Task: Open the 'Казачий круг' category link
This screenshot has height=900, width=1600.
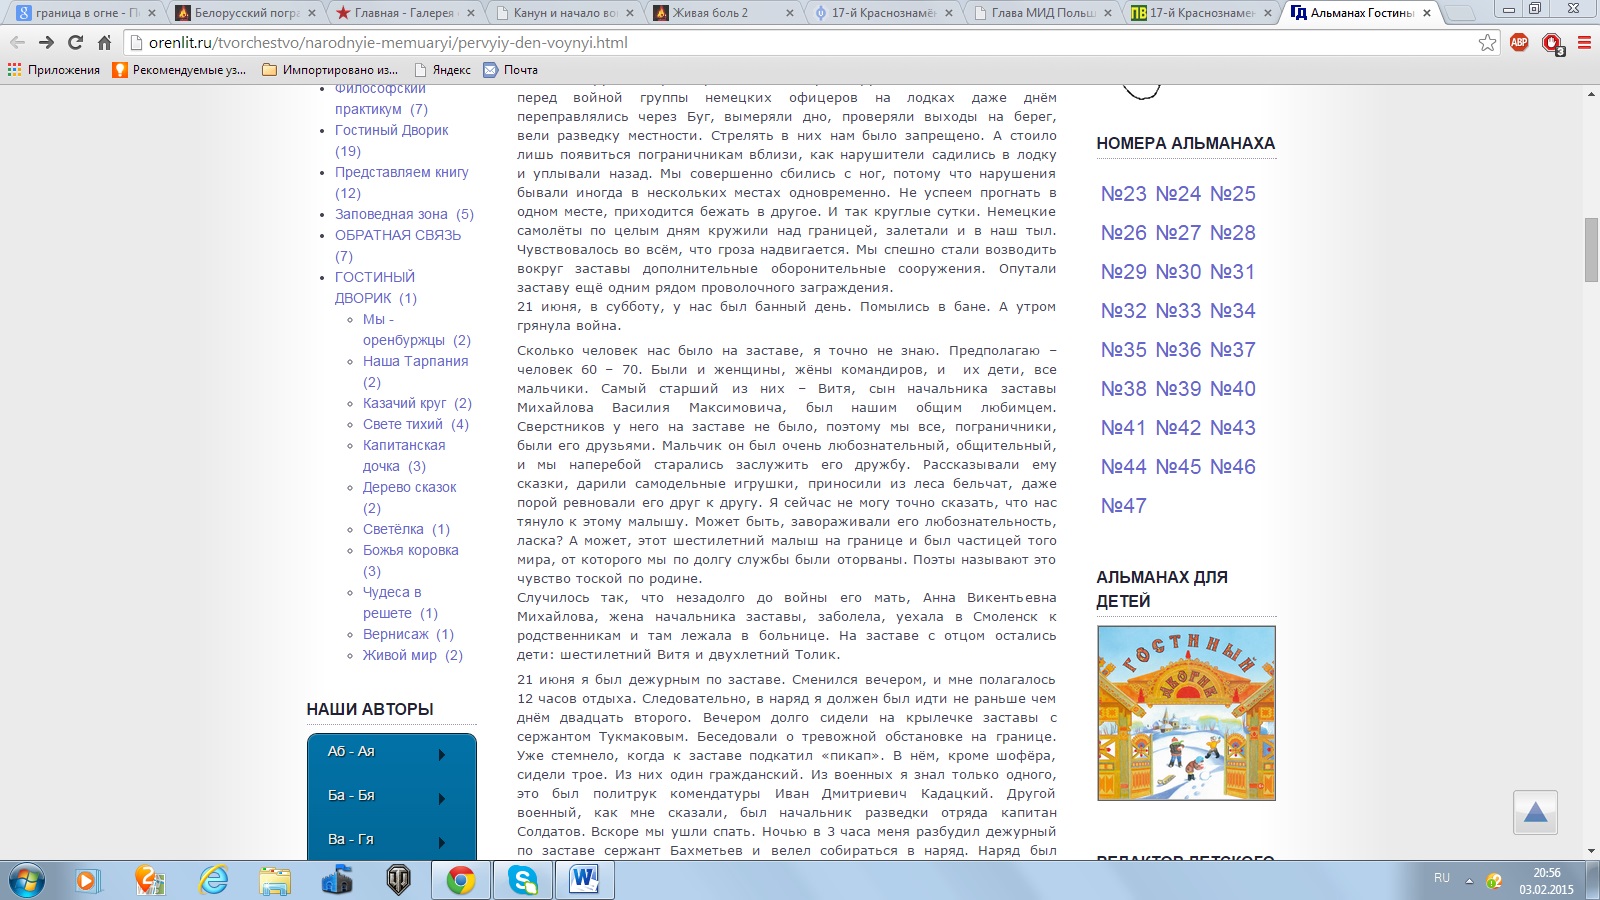Action: 404,403
